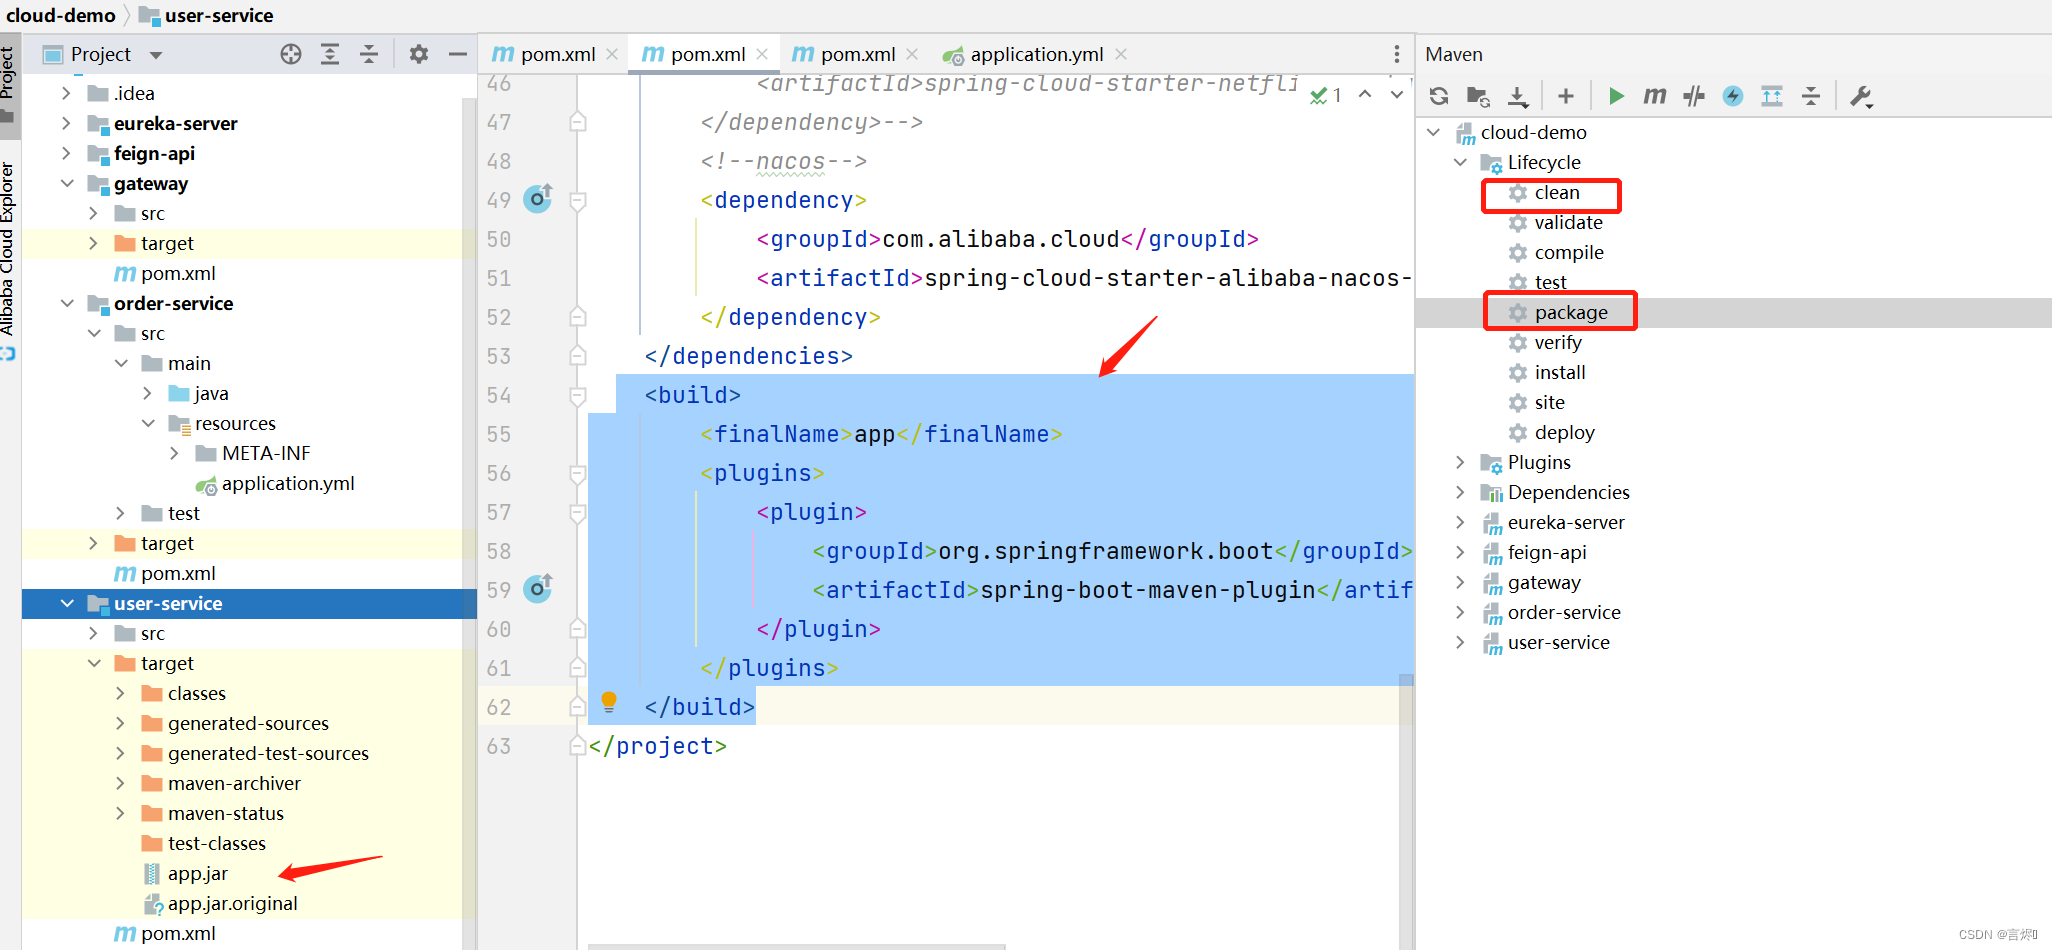Hide the Project tool window
The width and height of the screenshot is (2052, 950).
[x=458, y=54]
